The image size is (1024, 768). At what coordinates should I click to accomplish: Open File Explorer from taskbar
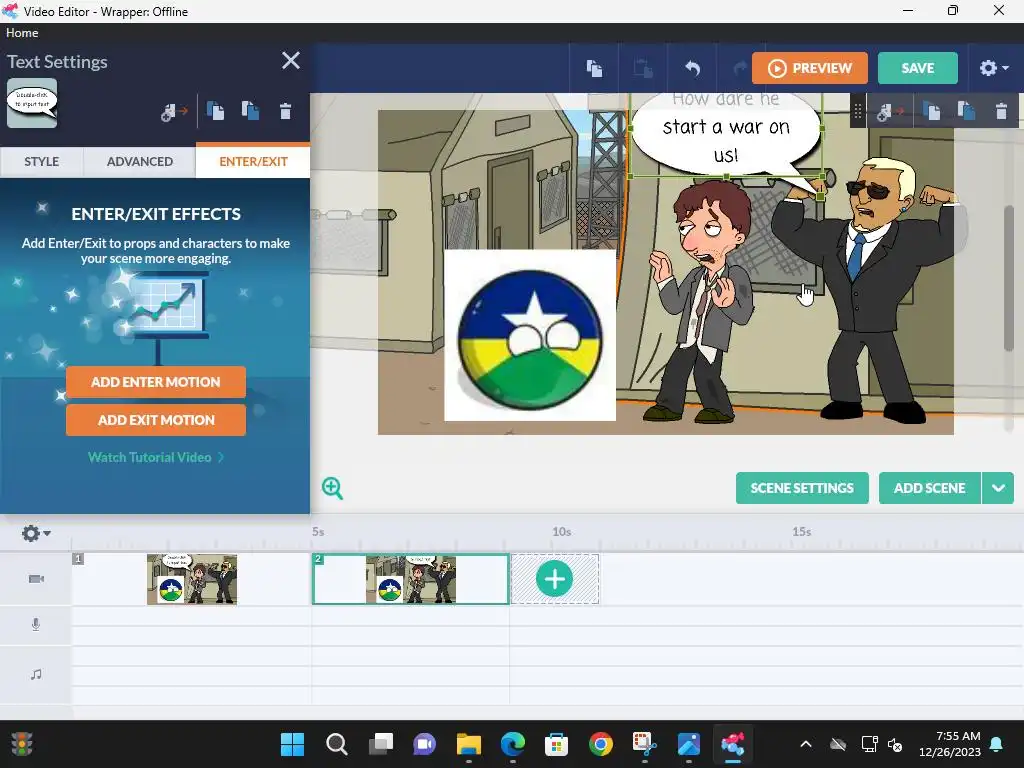pyautogui.click(x=468, y=744)
